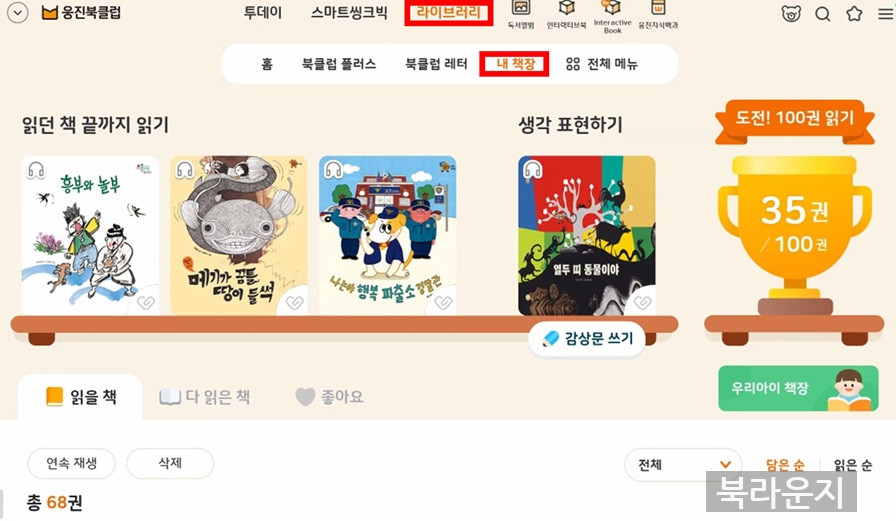This screenshot has height=521, width=896.
Task: Expand the top-left circular chevron button
Action: tap(18, 13)
